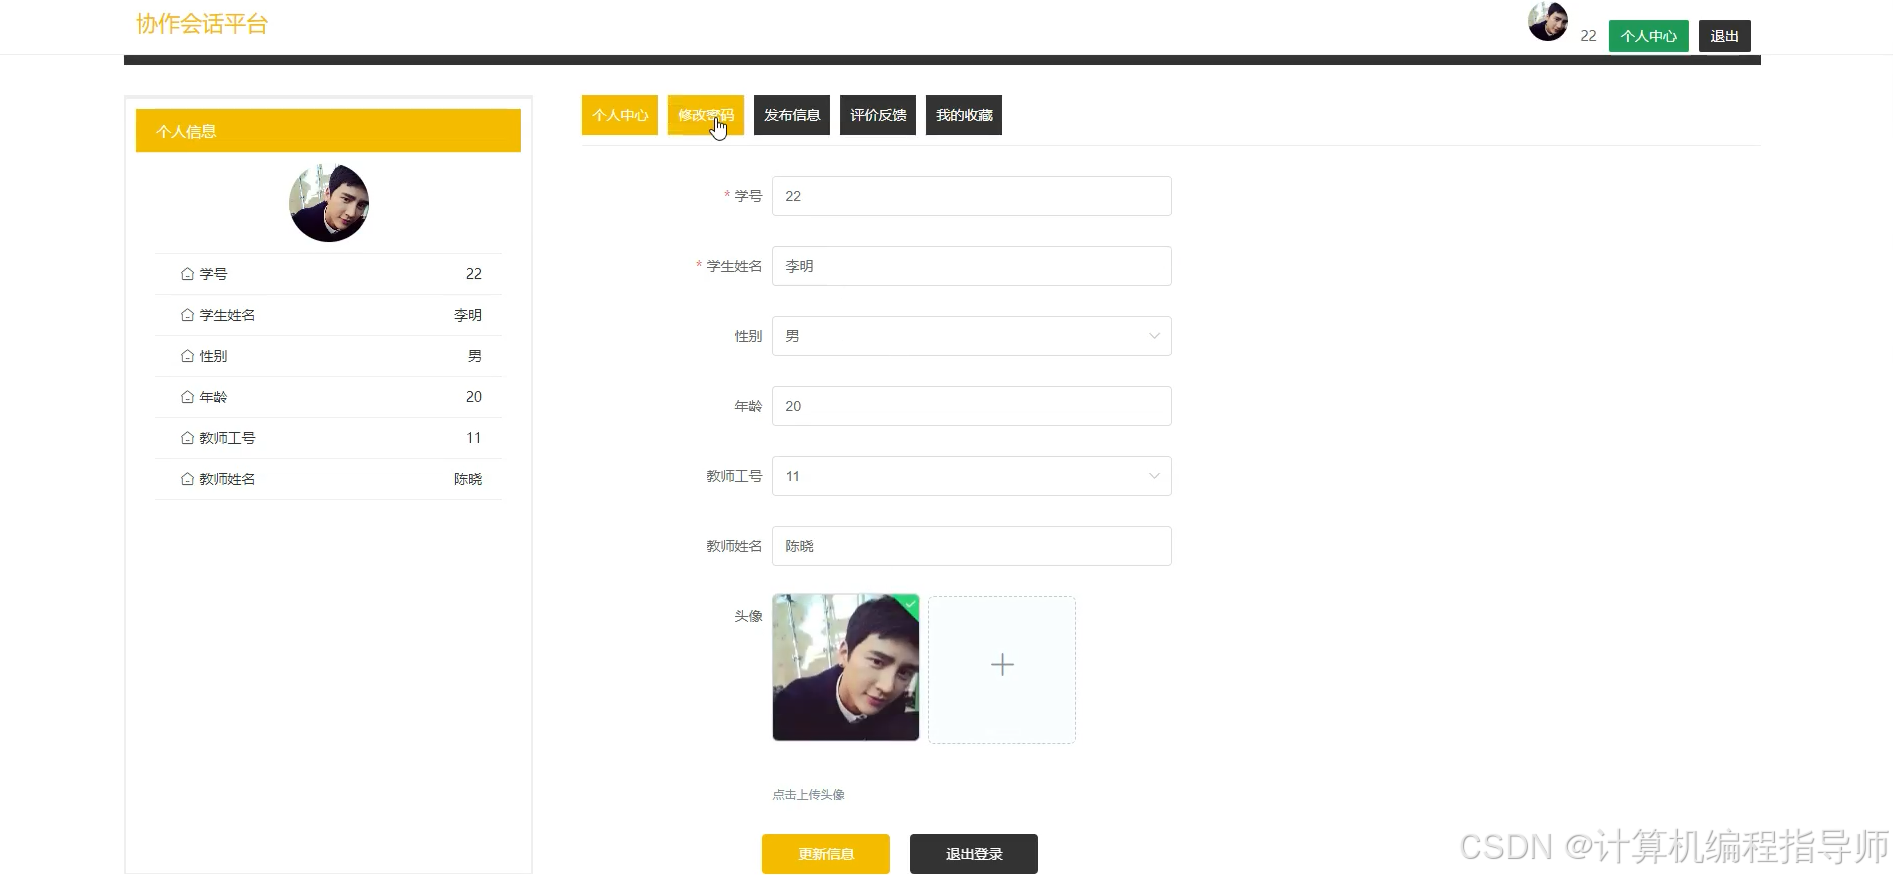Open the 发布信息 tab

792,115
